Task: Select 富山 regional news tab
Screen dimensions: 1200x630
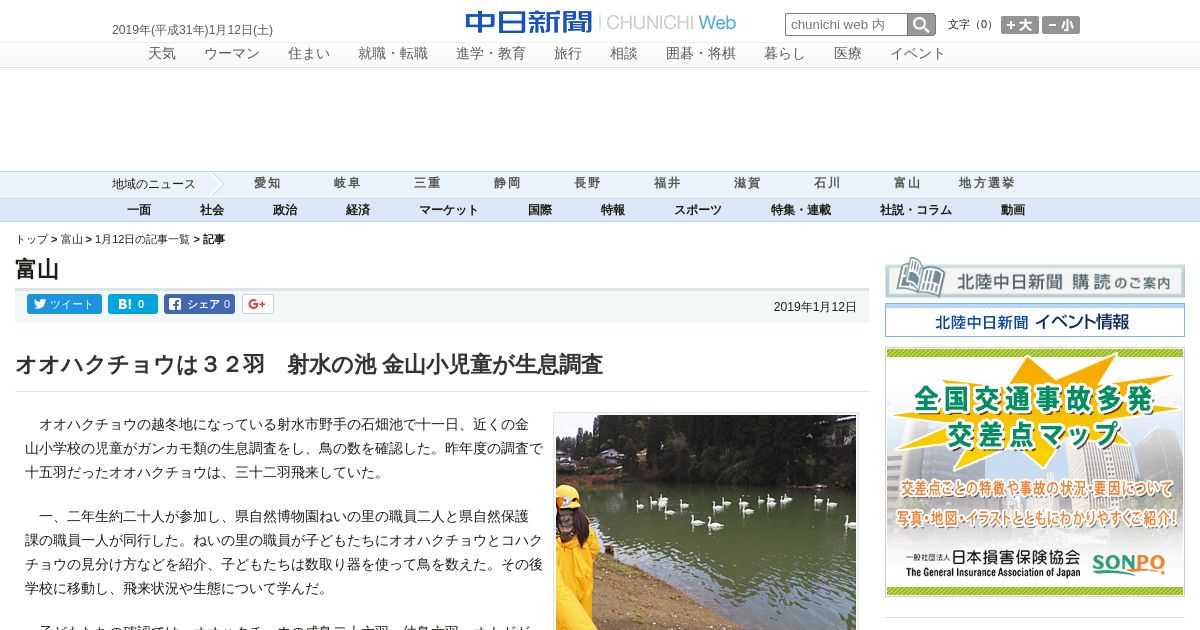Action: click(x=907, y=184)
